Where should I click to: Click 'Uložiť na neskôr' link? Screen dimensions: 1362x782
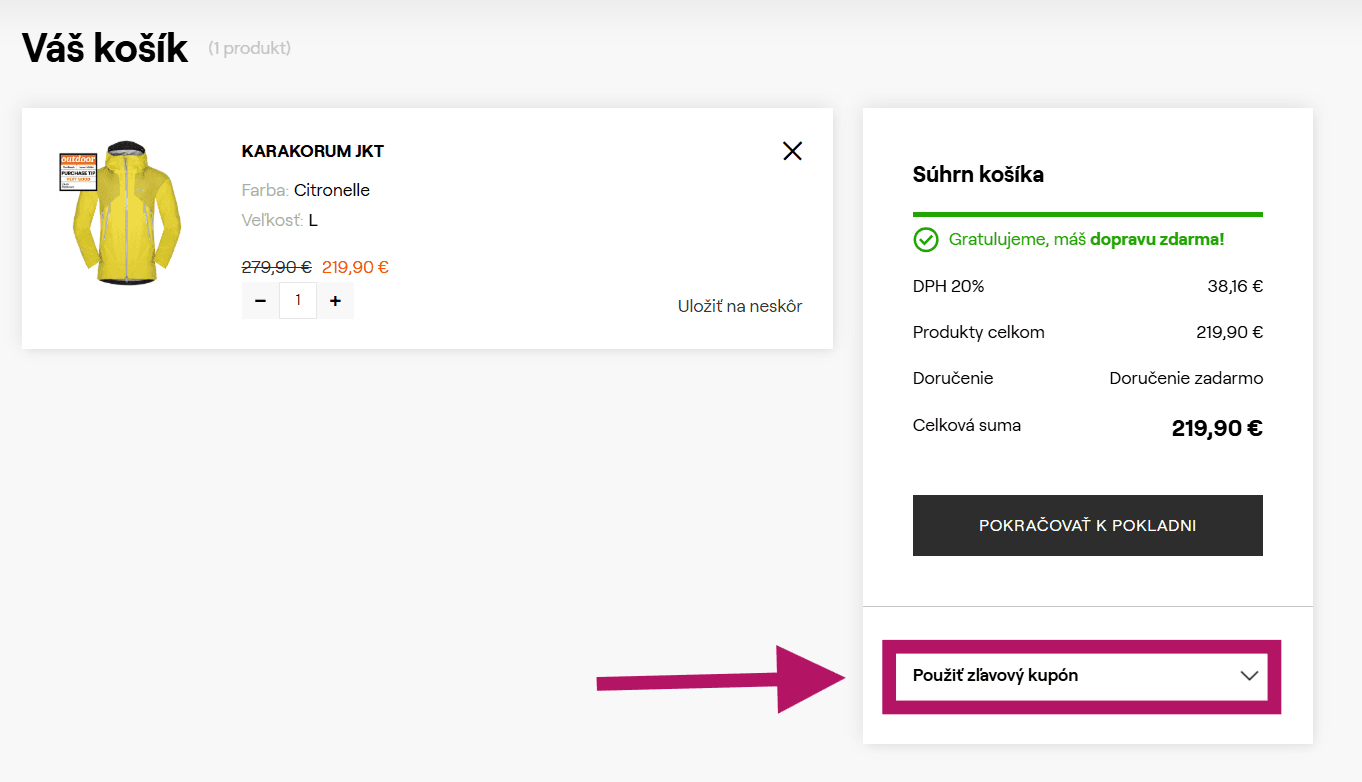[x=740, y=306]
